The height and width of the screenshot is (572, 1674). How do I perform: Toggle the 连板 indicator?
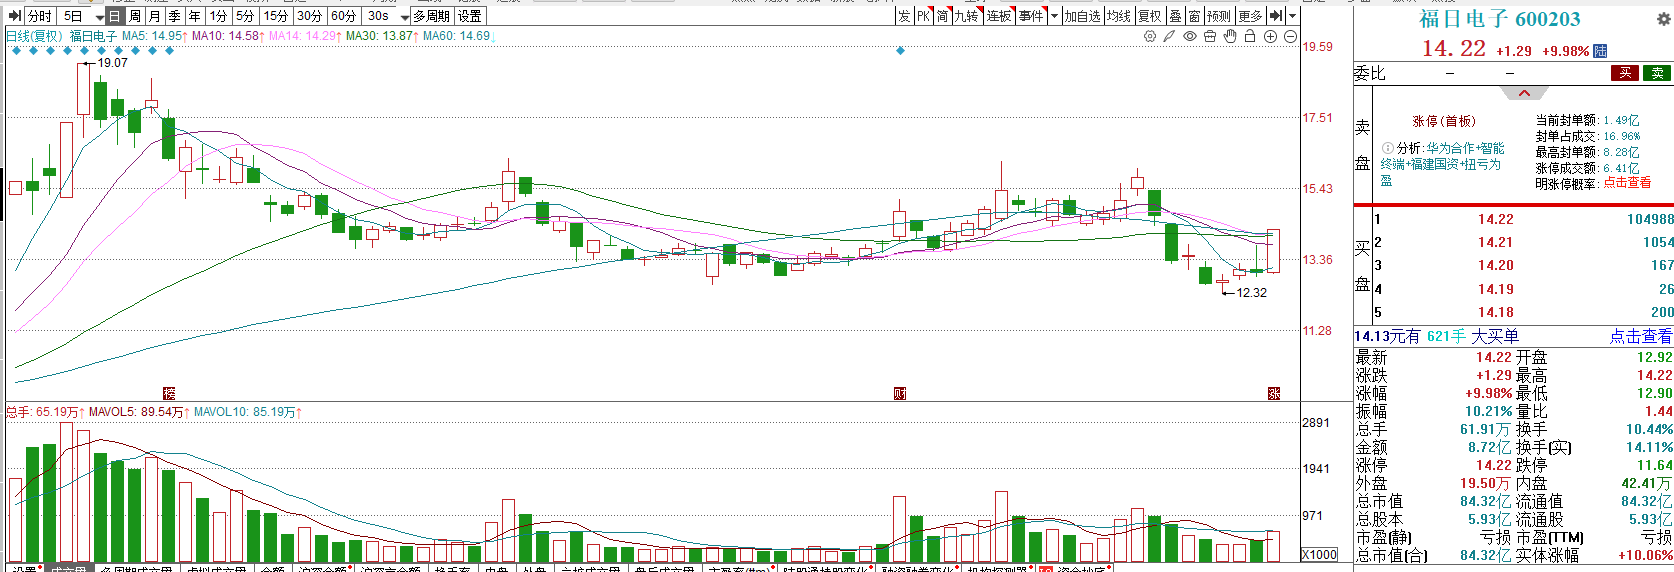coord(999,16)
